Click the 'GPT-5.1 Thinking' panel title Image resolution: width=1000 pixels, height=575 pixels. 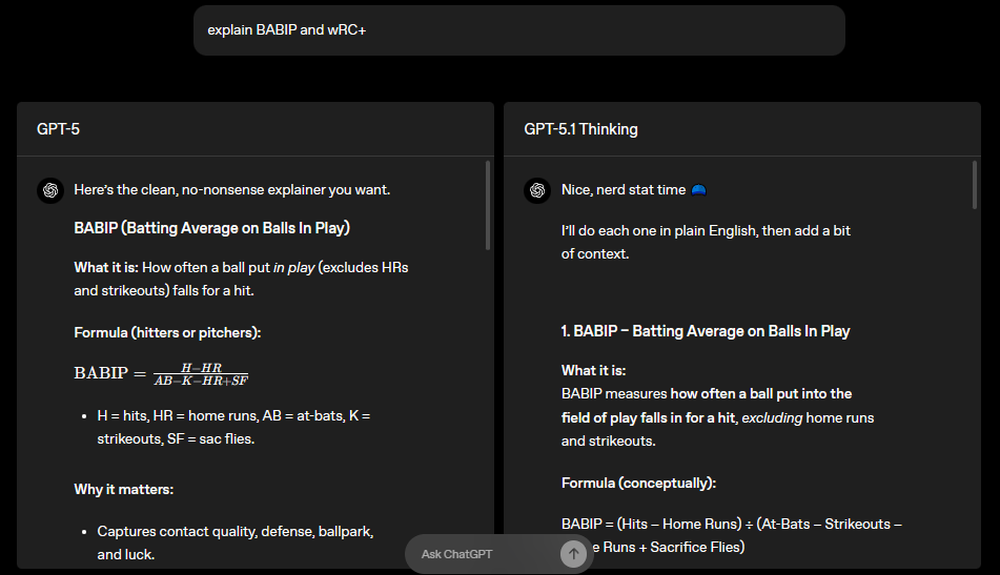pyautogui.click(x=580, y=129)
